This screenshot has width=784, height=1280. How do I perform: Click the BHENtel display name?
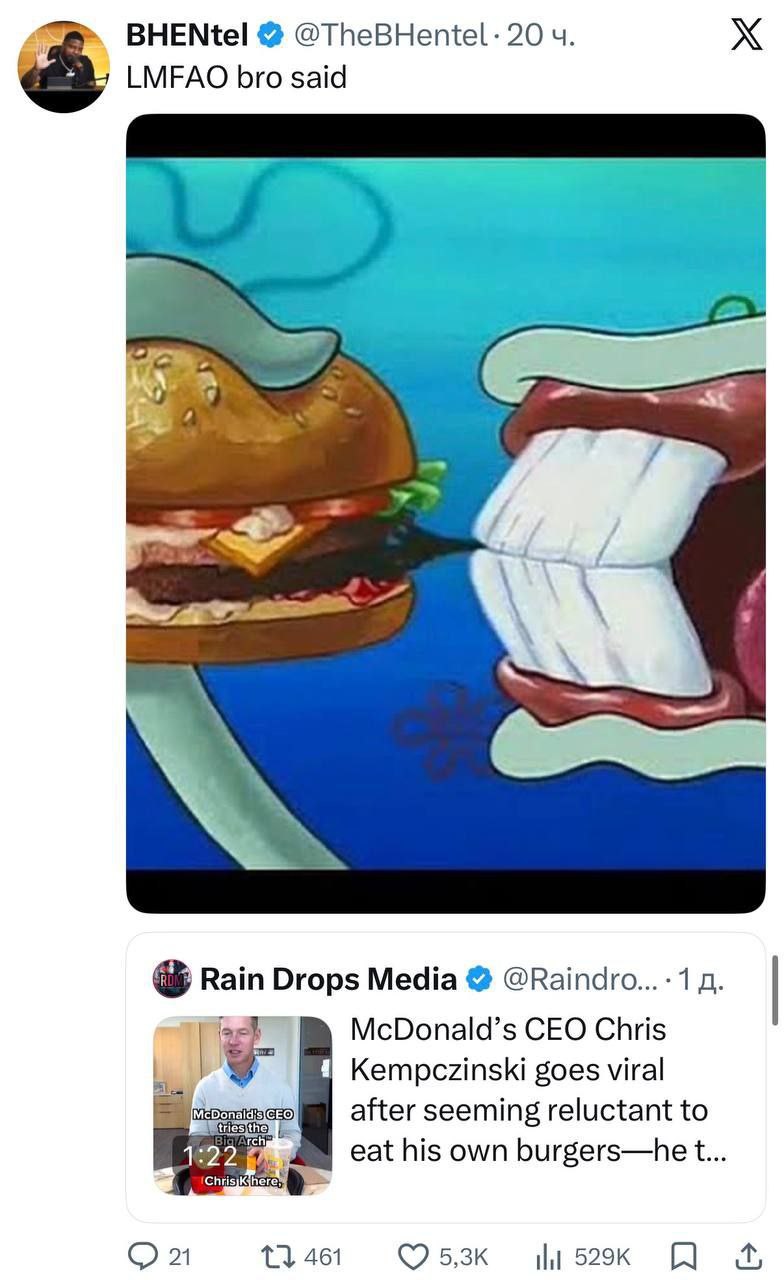(x=187, y=36)
